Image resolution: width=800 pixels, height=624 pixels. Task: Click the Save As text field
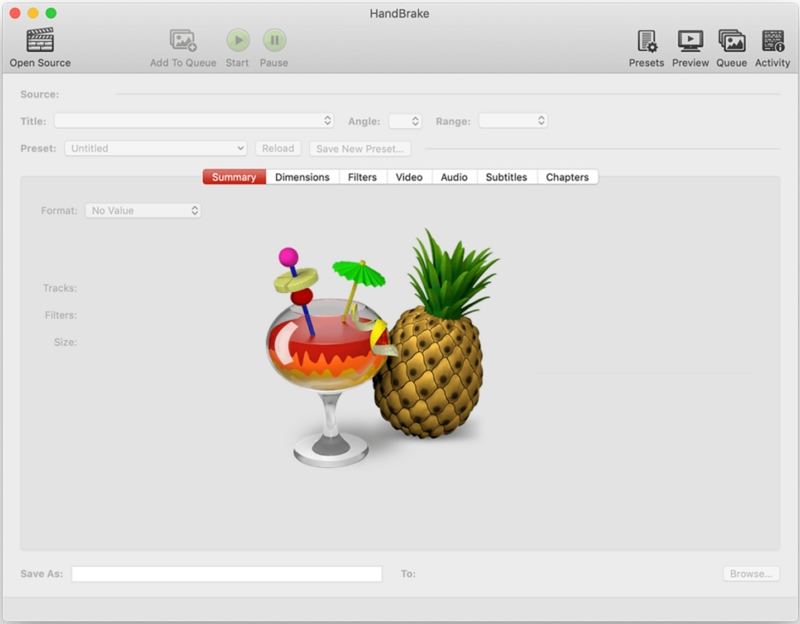[227, 573]
